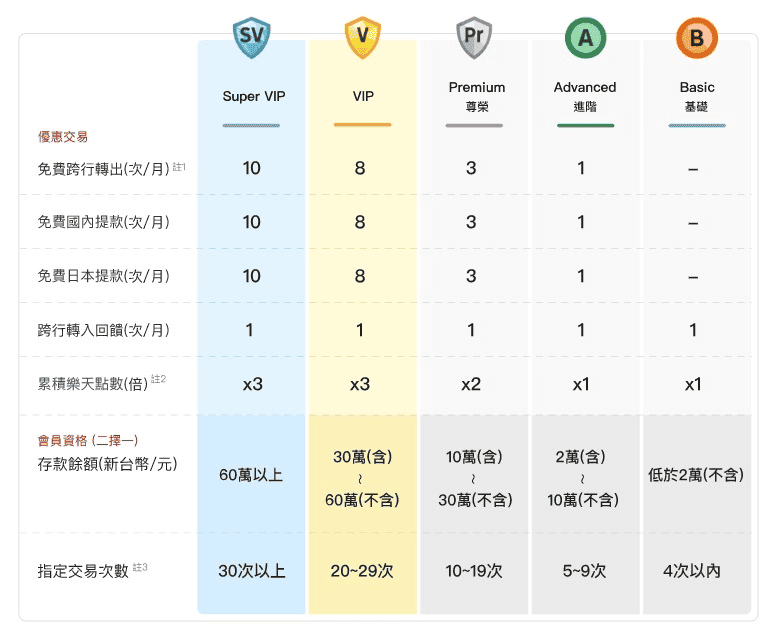This screenshot has height=632, width=771.
Task: Click the 30萬(含) VIP balance text
Action: tap(362, 457)
